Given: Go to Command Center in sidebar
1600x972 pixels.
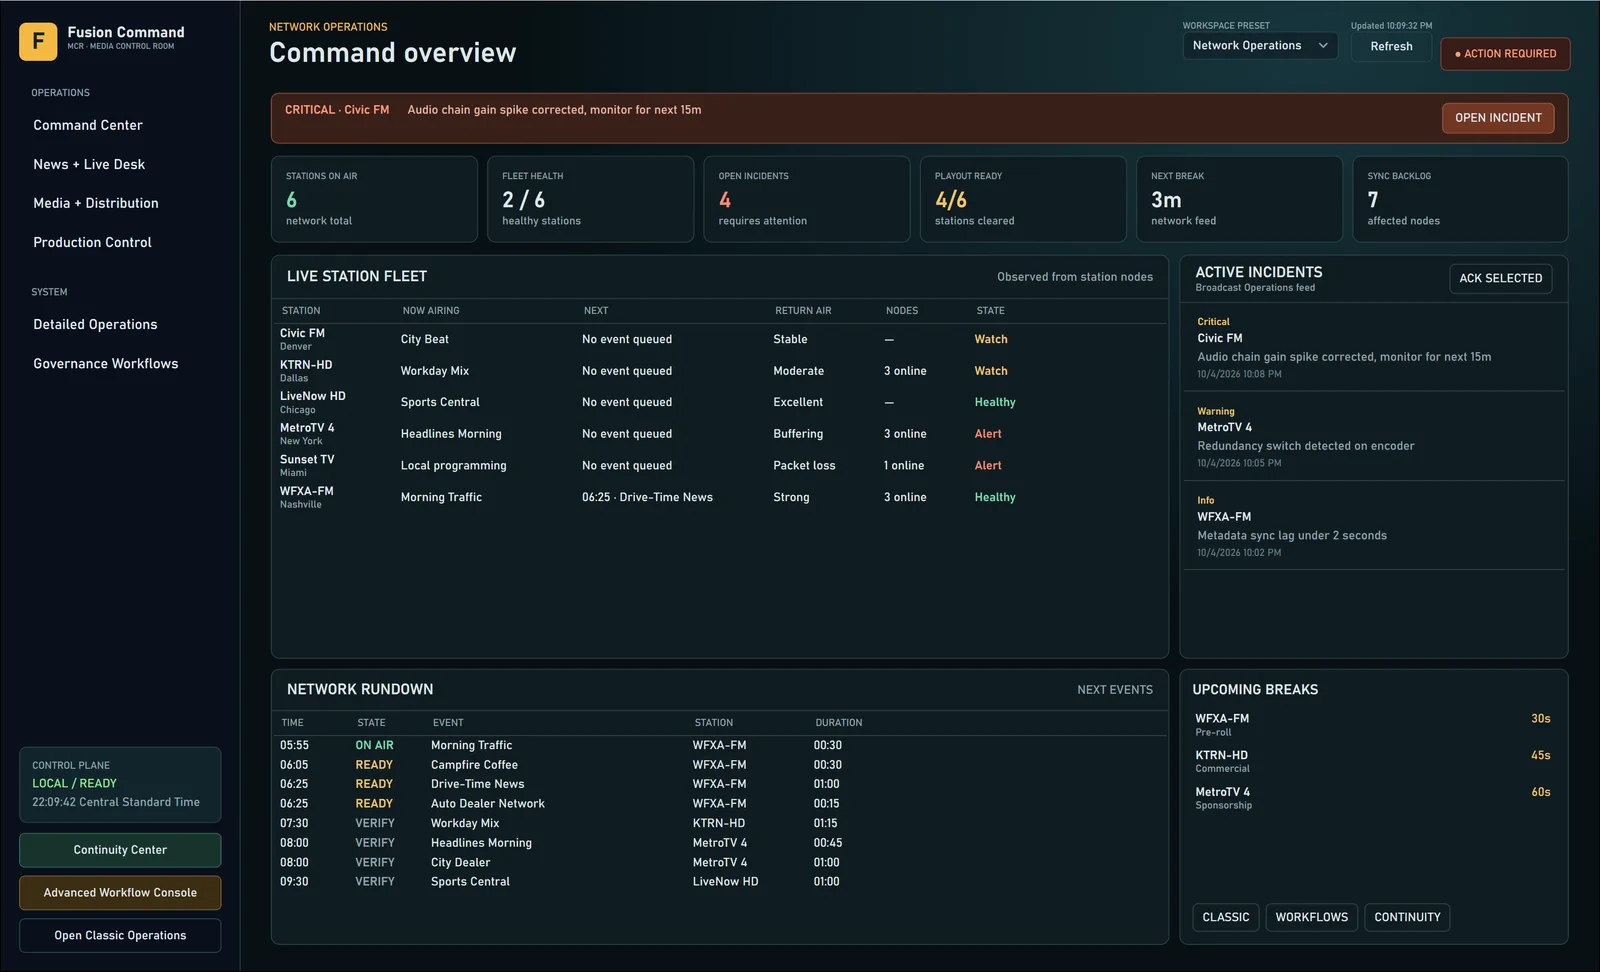Looking at the screenshot, I should point(88,125).
